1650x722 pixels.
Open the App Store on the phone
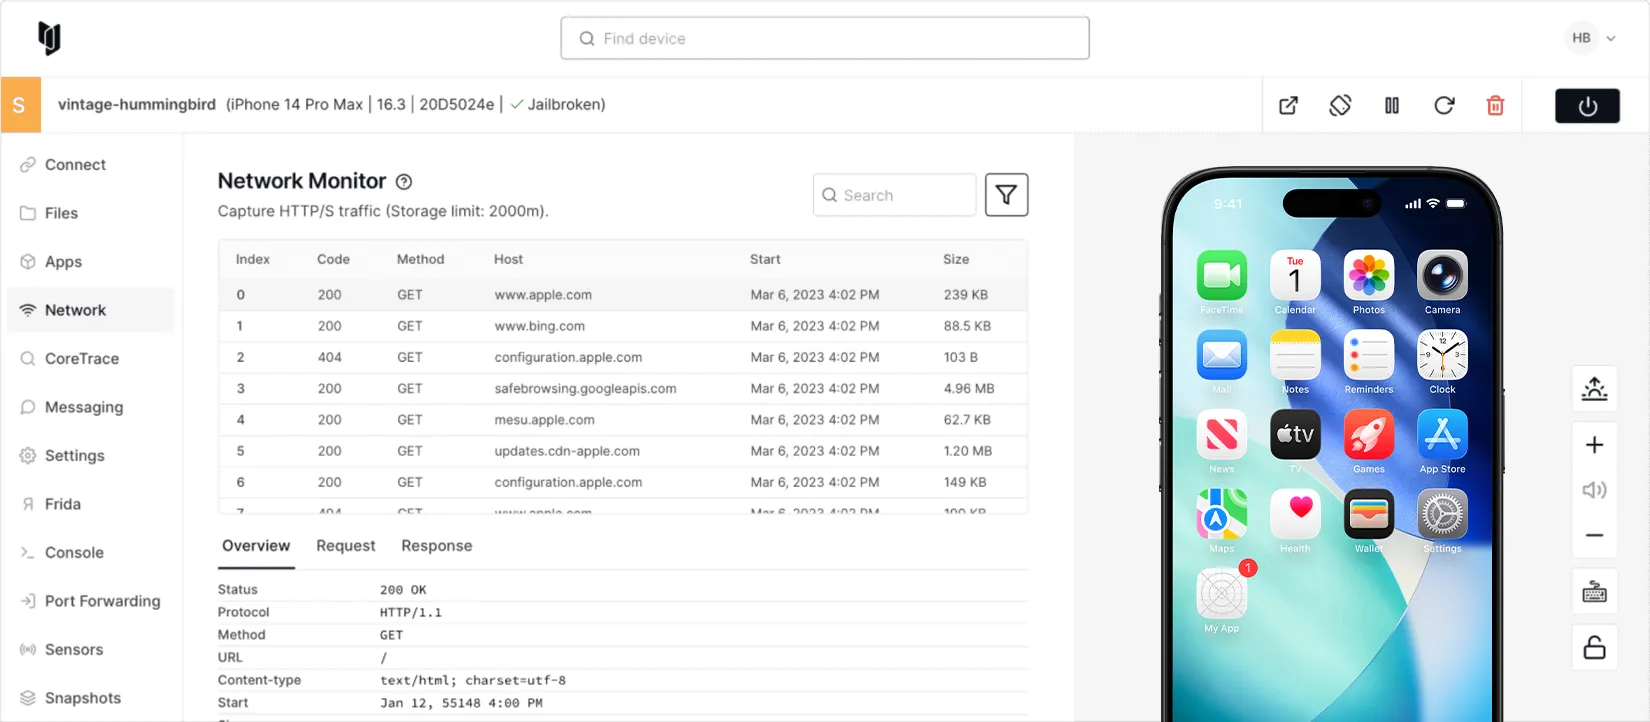coord(1442,435)
